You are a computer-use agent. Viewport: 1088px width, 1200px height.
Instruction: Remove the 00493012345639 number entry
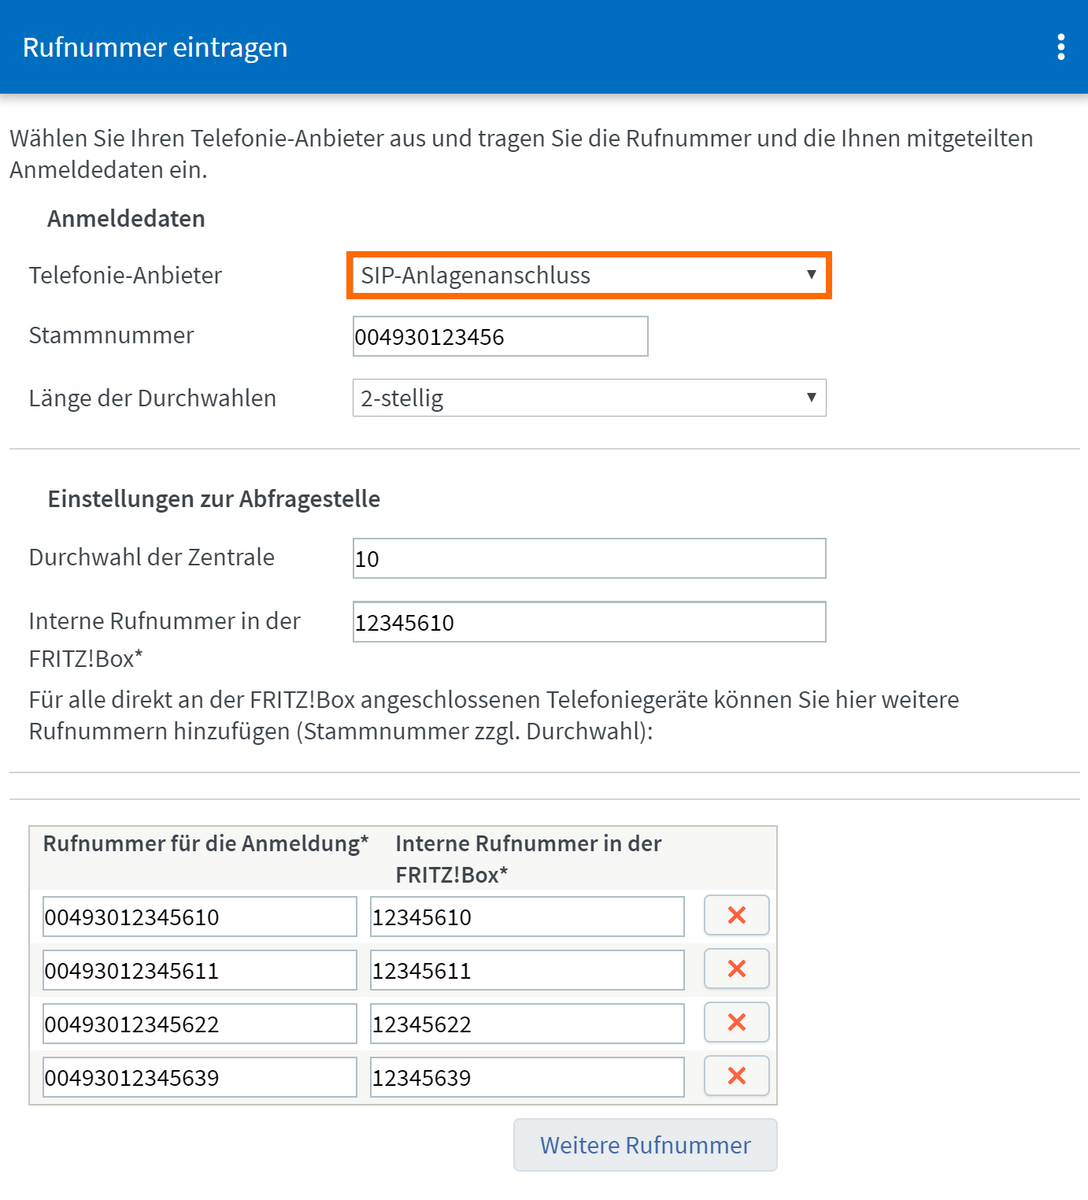[736, 1076]
